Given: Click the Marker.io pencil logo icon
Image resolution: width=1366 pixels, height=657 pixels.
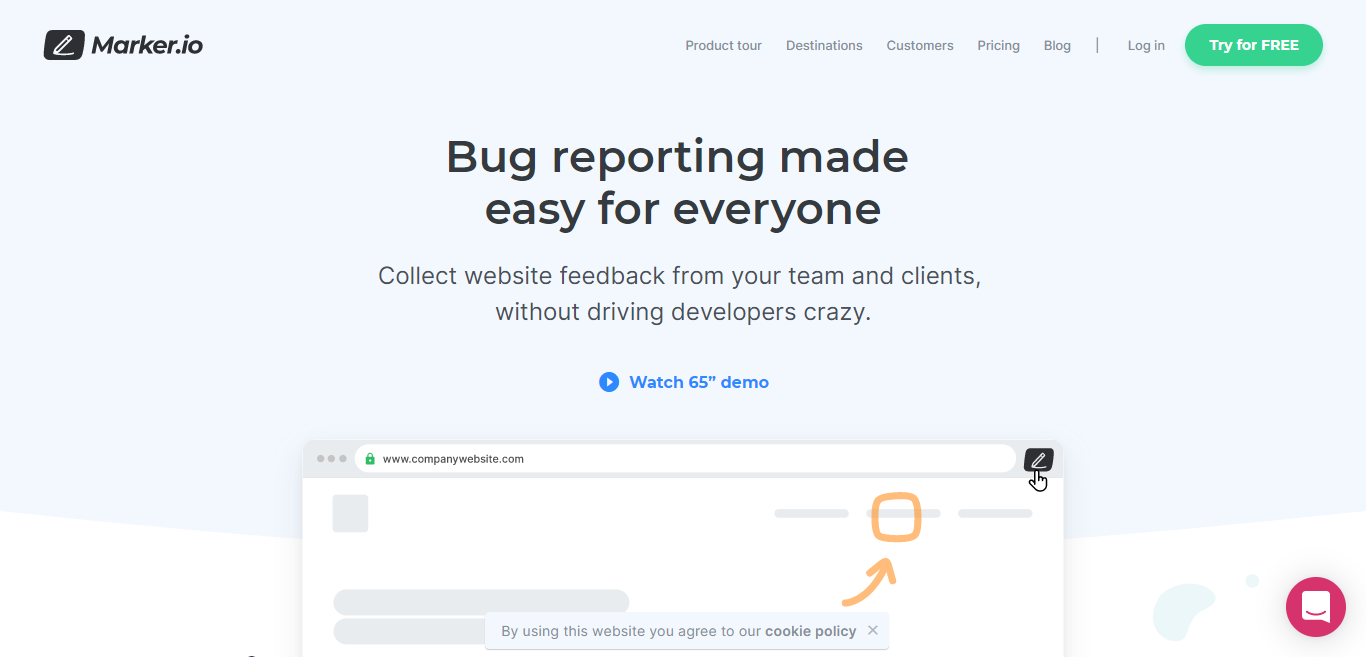Looking at the screenshot, I should (64, 45).
